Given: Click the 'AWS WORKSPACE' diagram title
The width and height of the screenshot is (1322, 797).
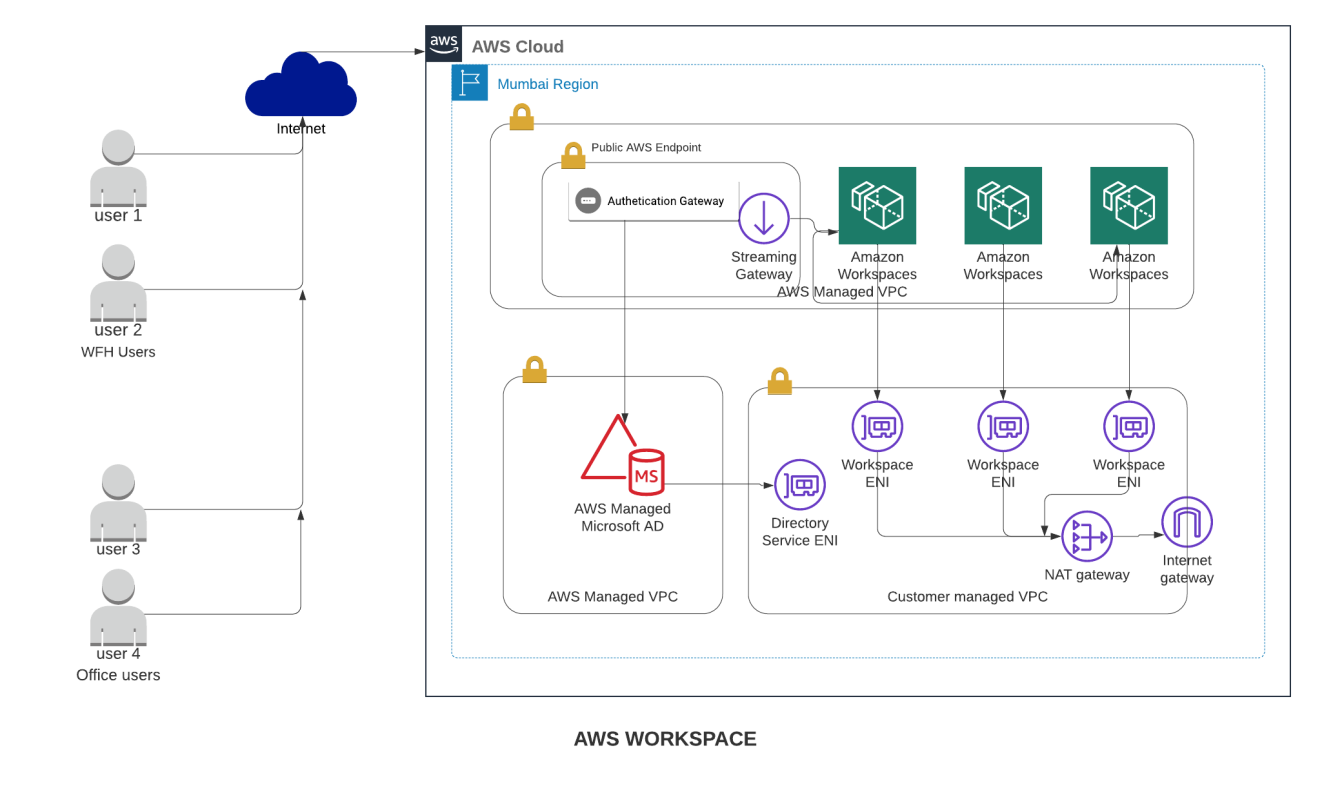Looking at the screenshot, I should tap(665, 739).
